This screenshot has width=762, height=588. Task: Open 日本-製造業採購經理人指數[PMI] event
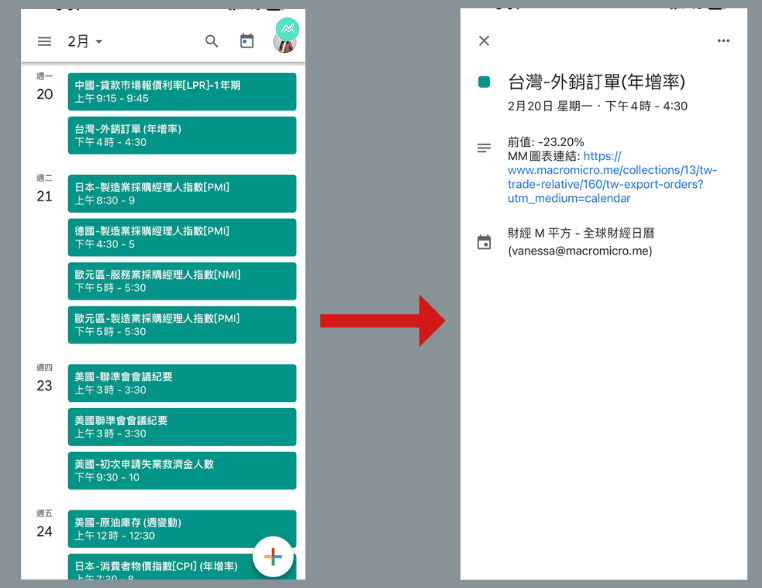click(x=182, y=193)
